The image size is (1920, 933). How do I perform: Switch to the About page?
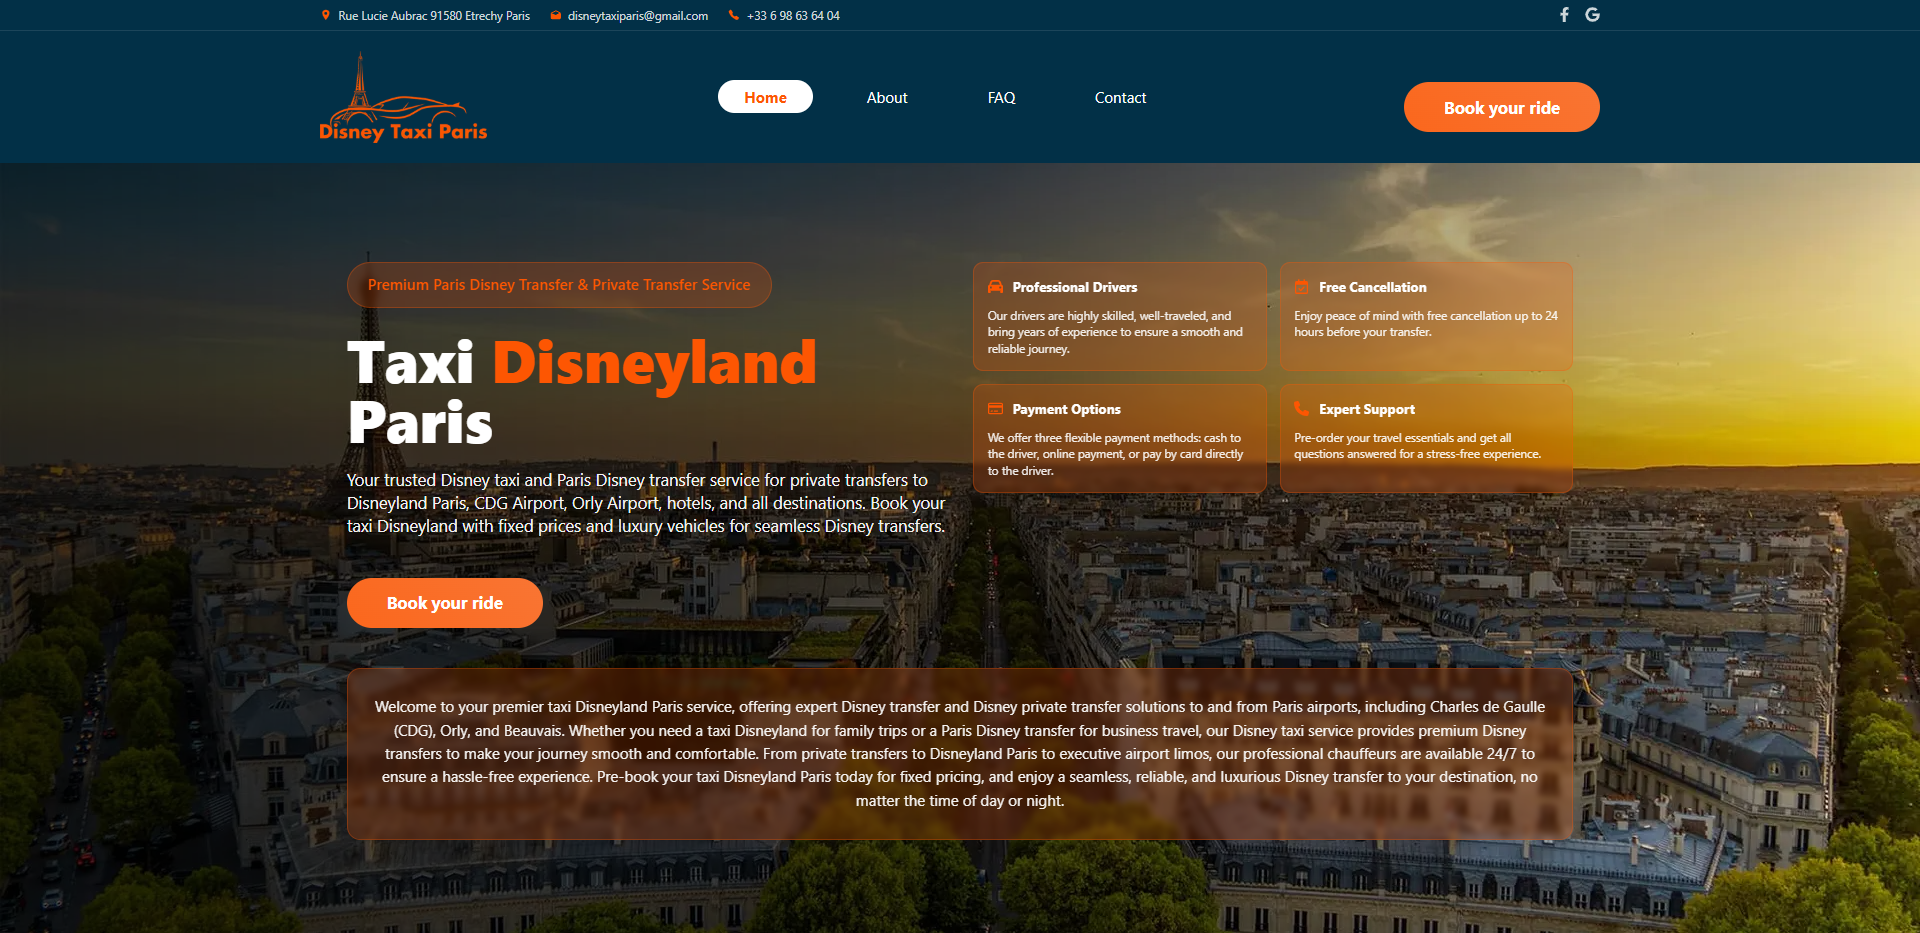pyautogui.click(x=886, y=97)
